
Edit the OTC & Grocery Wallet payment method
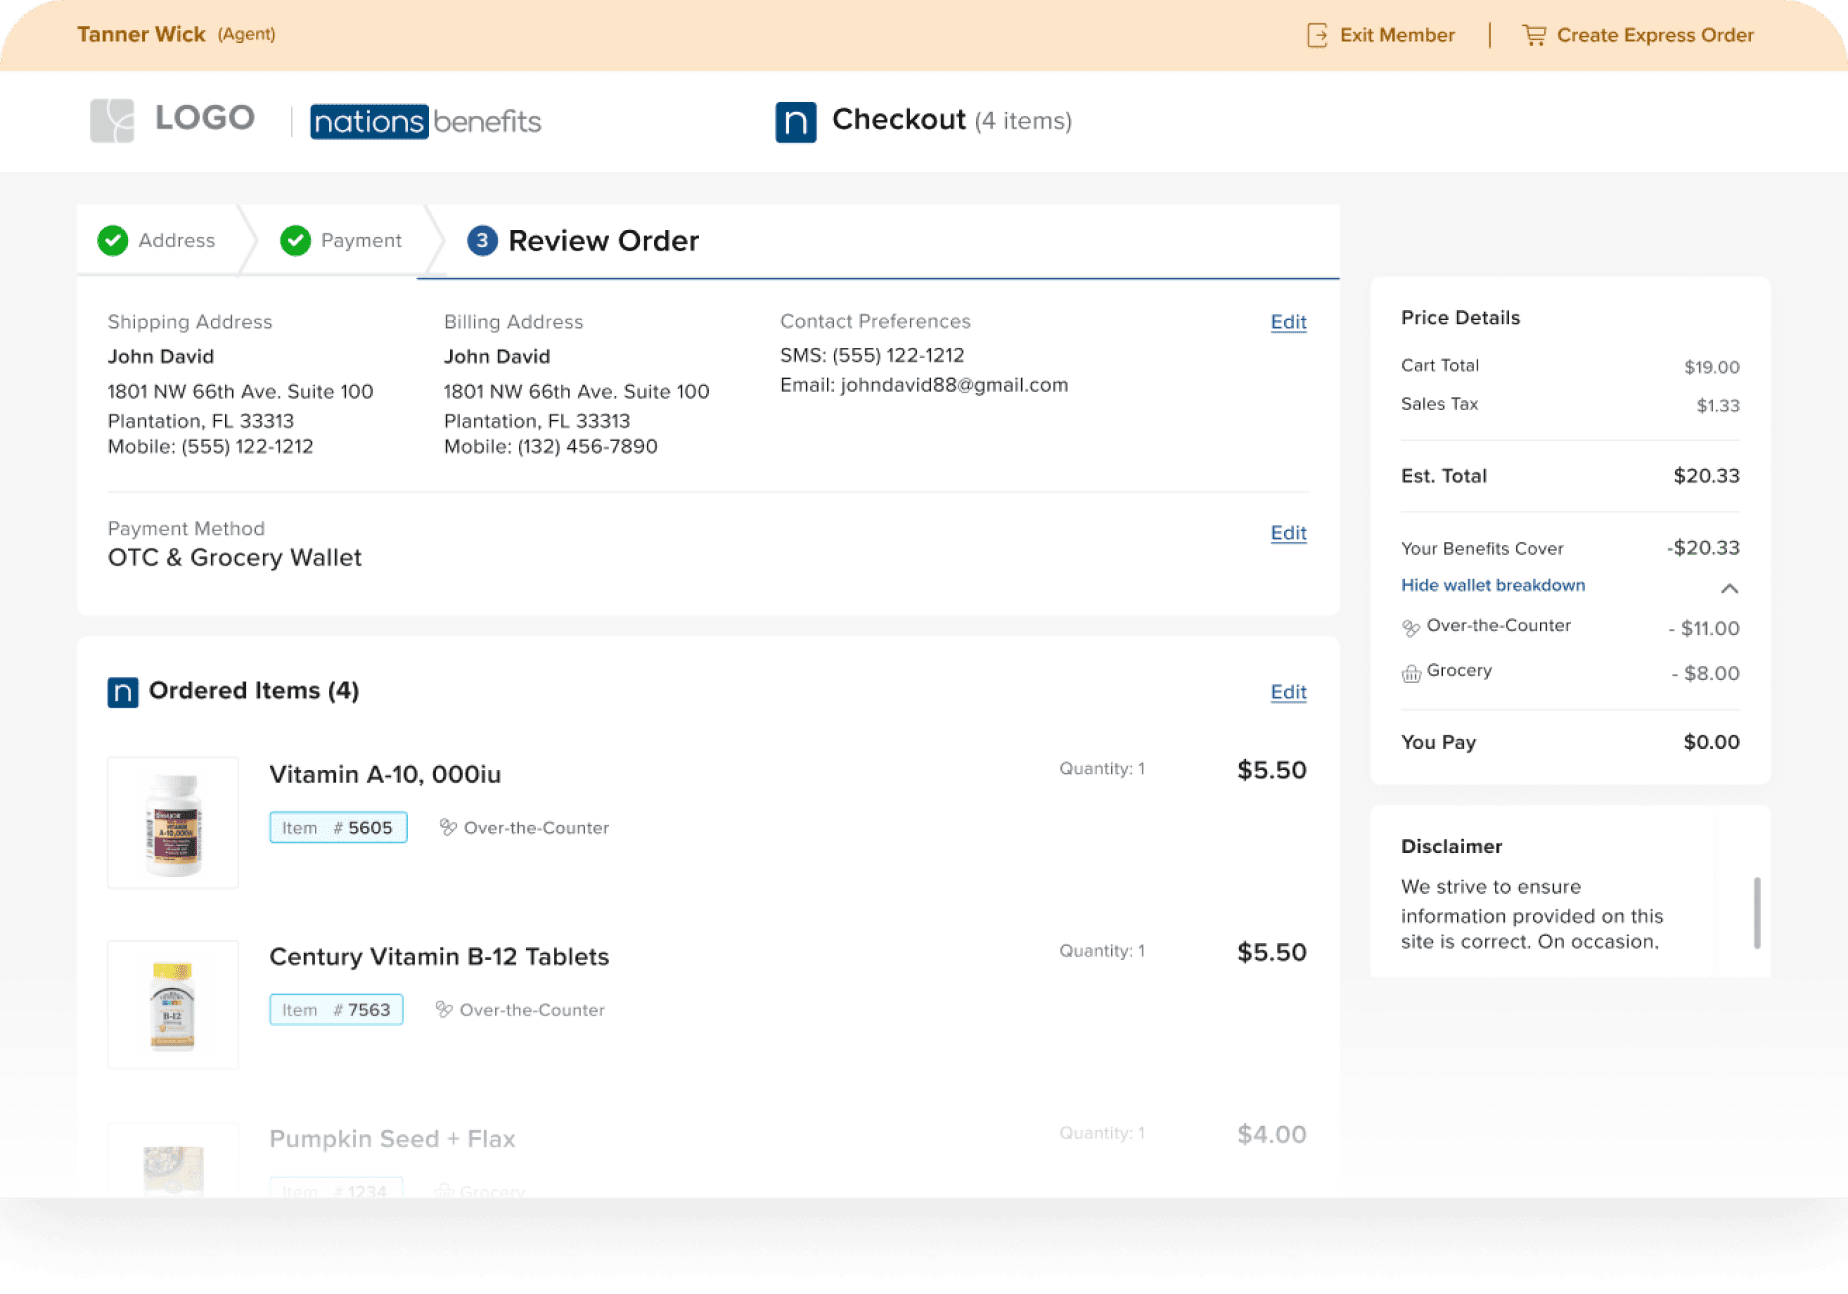point(1288,533)
